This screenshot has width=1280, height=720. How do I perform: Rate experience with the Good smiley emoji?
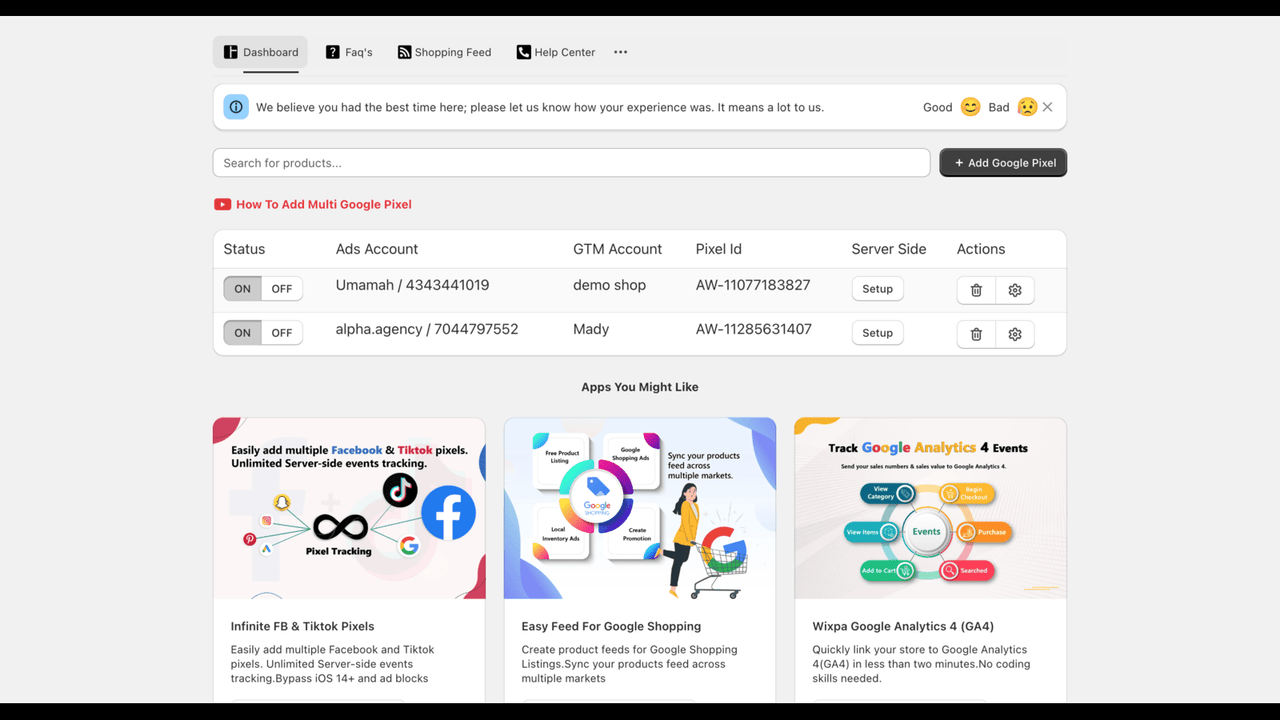970,107
